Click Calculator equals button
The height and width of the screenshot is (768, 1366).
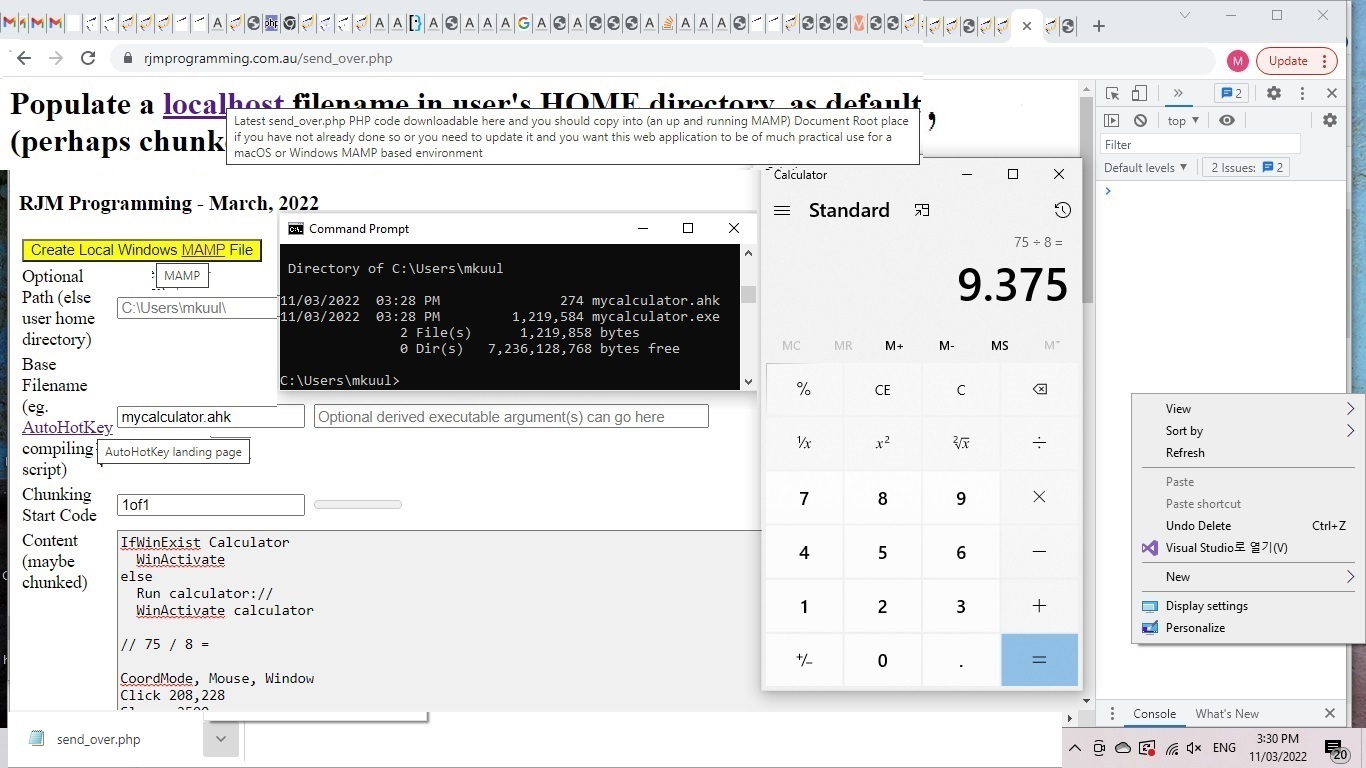[x=1039, y=660]
